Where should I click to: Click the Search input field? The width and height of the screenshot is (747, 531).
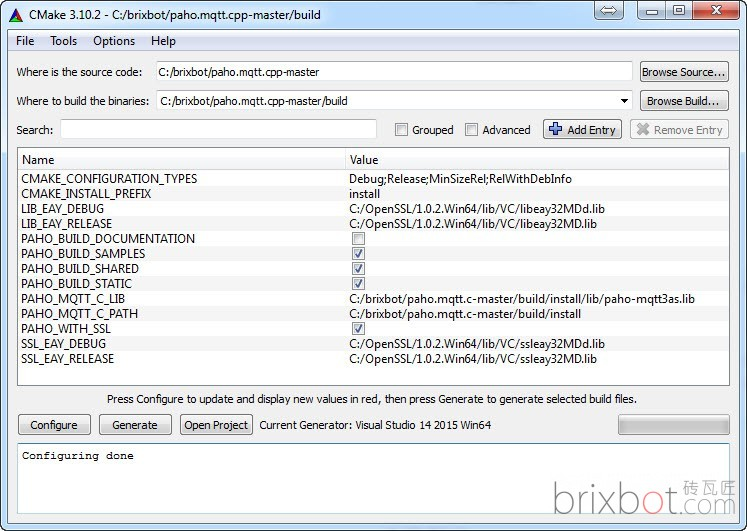pyautogui.click(x=218, y=130)
